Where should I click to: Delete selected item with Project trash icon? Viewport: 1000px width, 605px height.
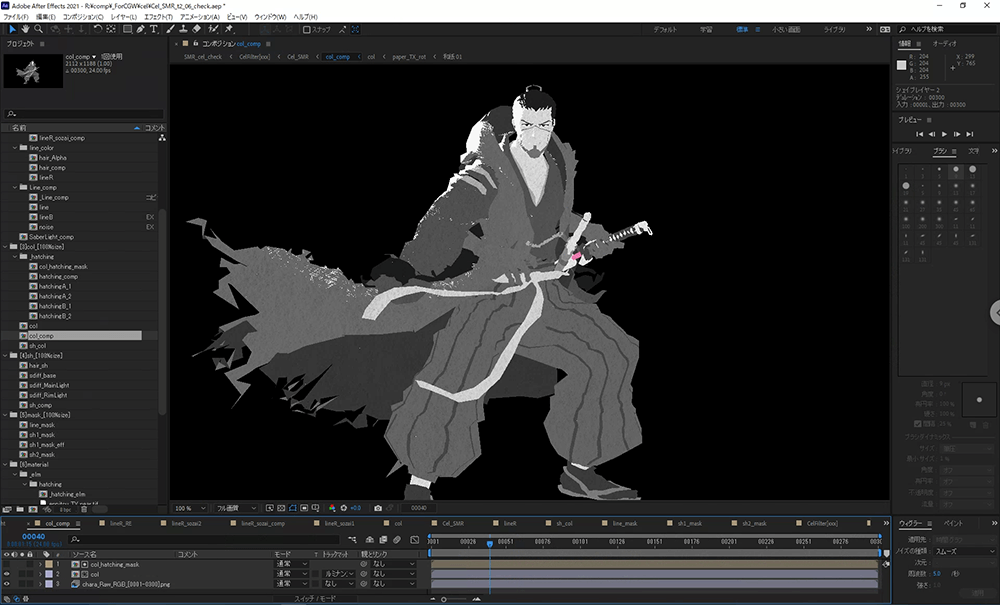pyautogui.click(x=84, y=509)
